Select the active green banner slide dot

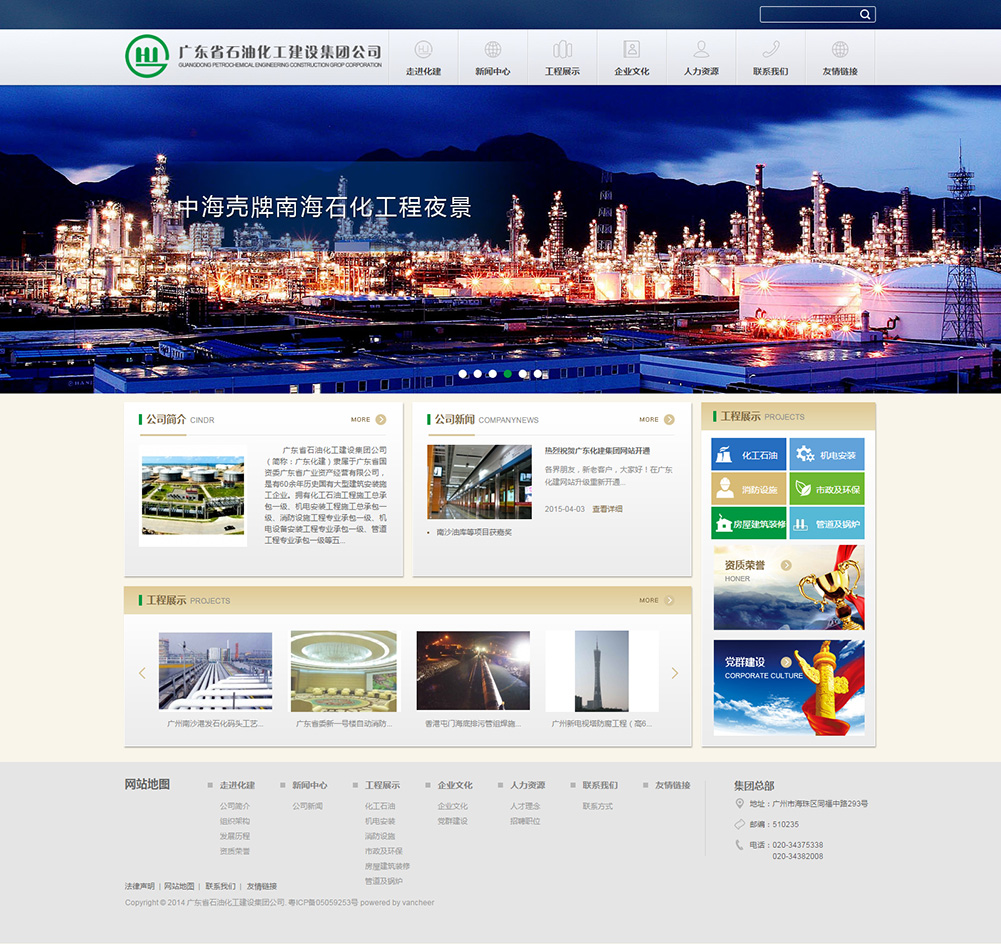(508, 374)
